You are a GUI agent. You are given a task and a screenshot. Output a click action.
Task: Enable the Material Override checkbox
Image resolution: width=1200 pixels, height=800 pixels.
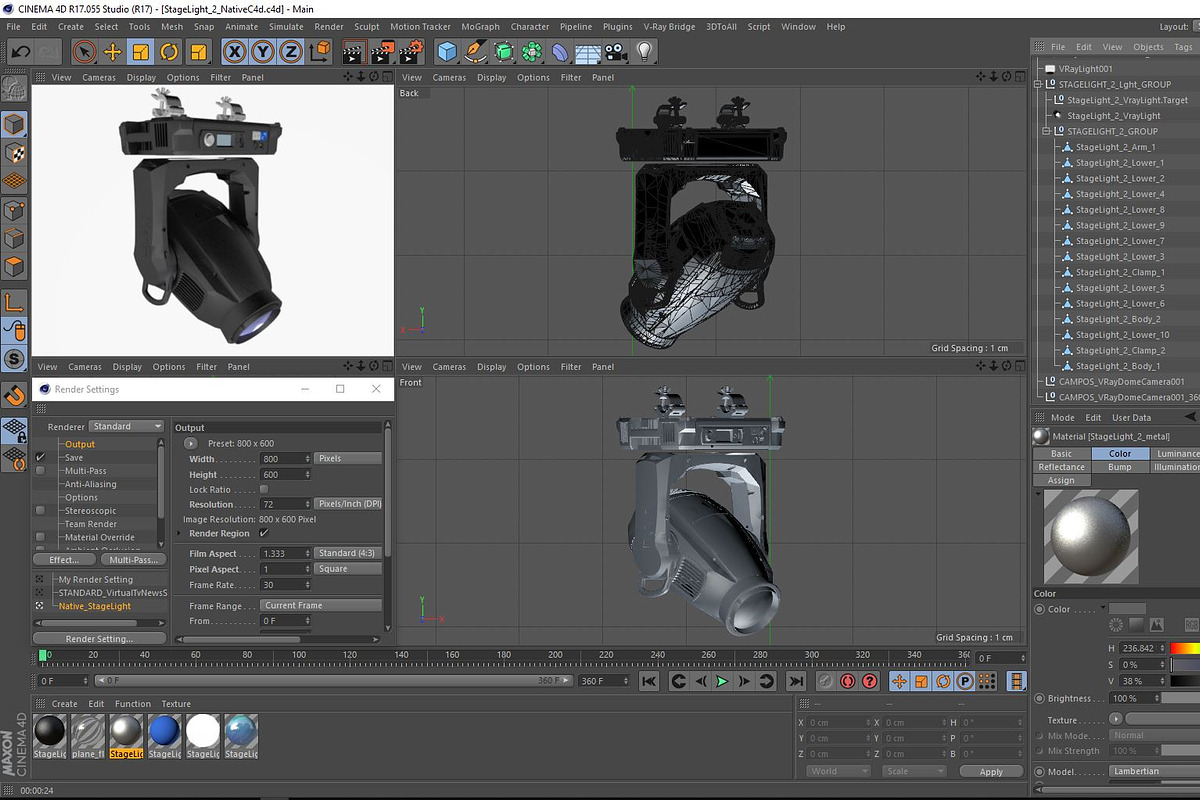(x=40, y=537)
